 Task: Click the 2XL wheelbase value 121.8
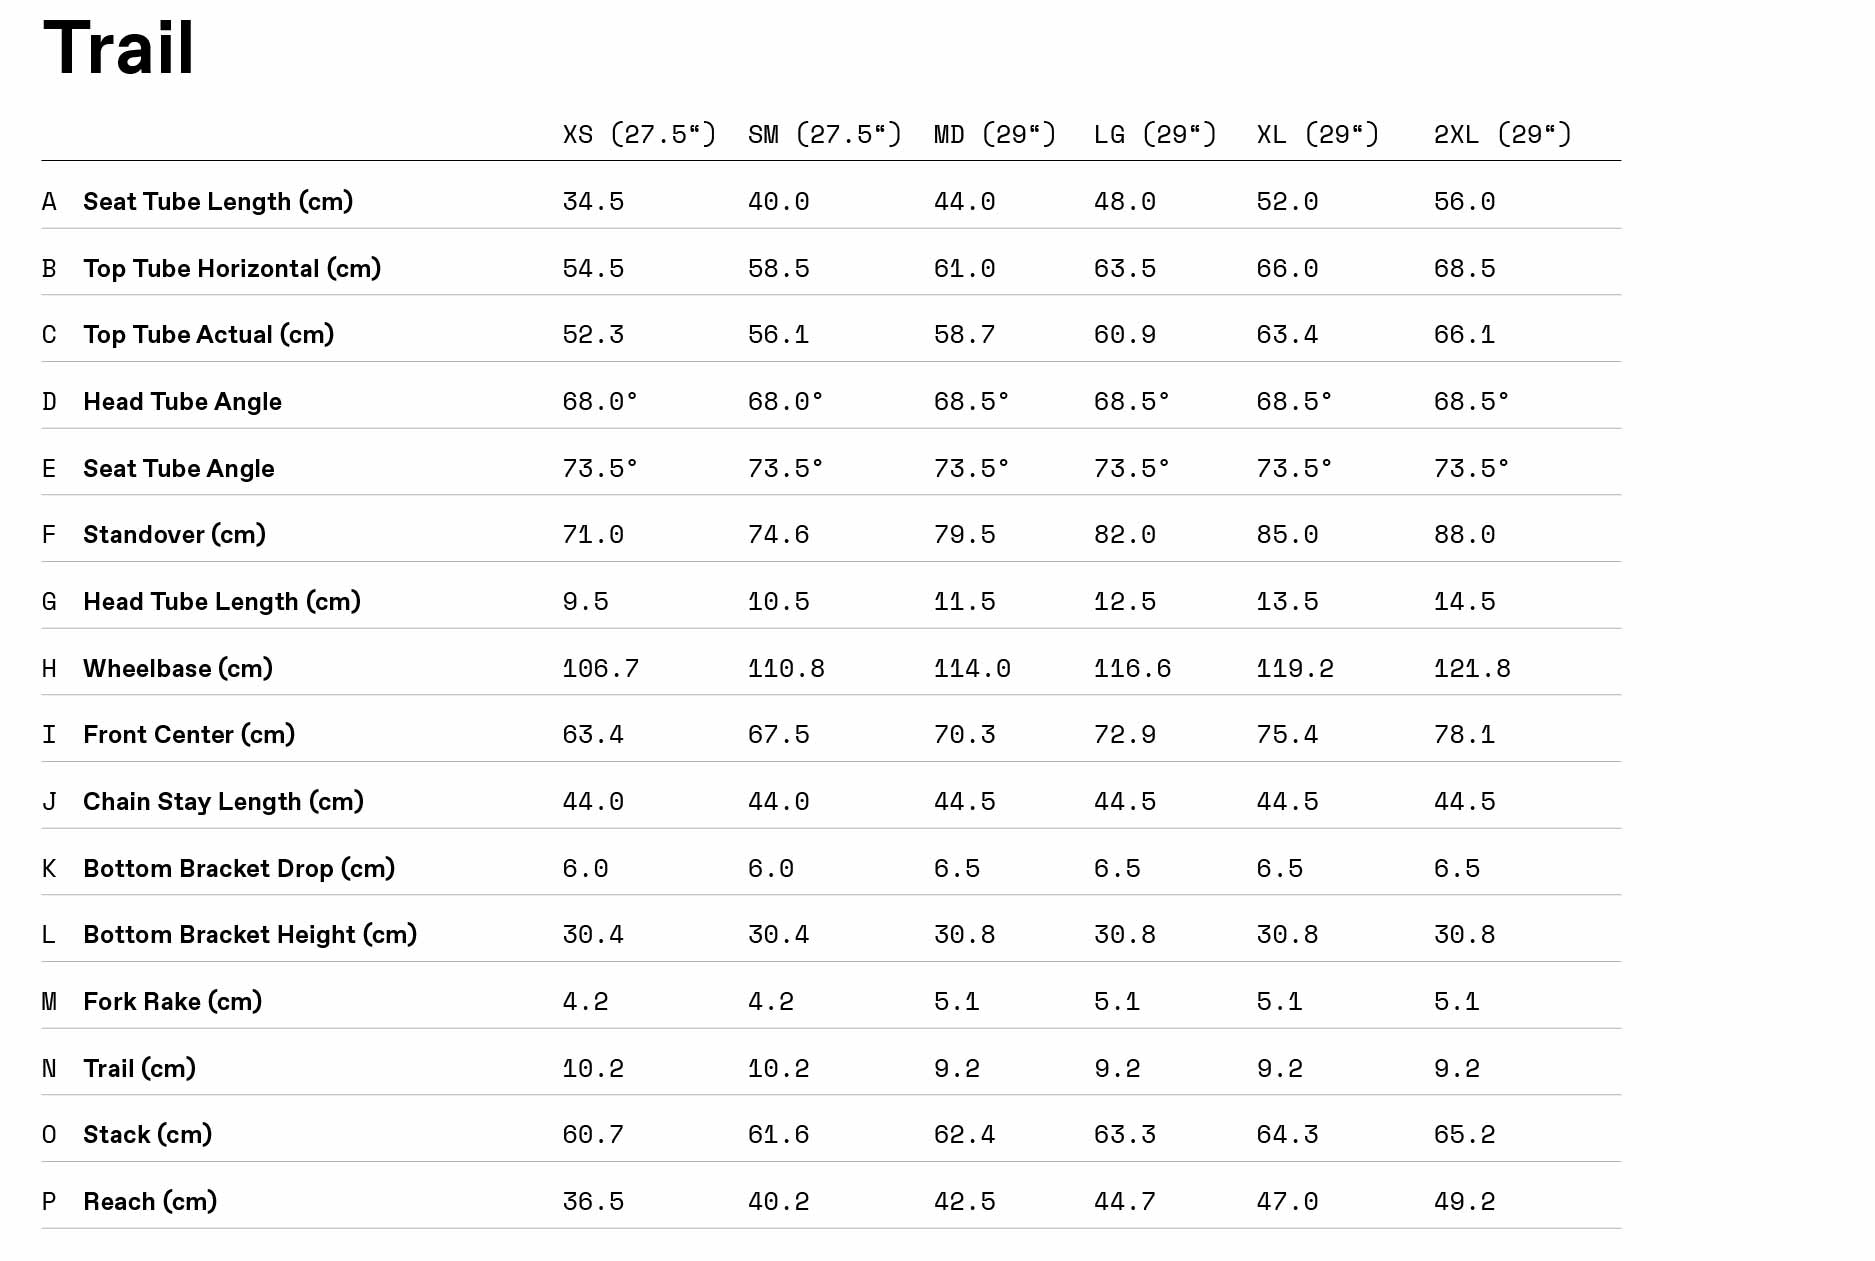click(x=1471, y=669)
